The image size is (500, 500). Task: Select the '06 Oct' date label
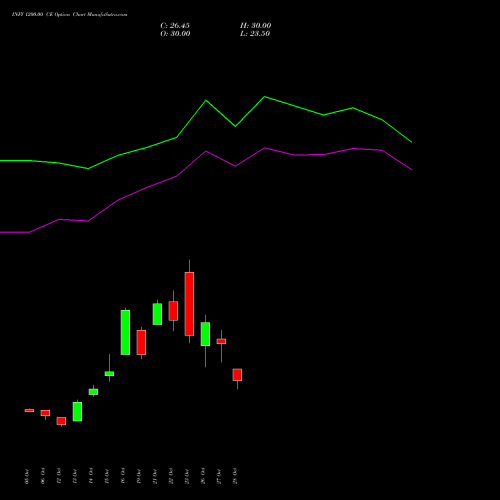pyautogui.click(x=43, y=476)
